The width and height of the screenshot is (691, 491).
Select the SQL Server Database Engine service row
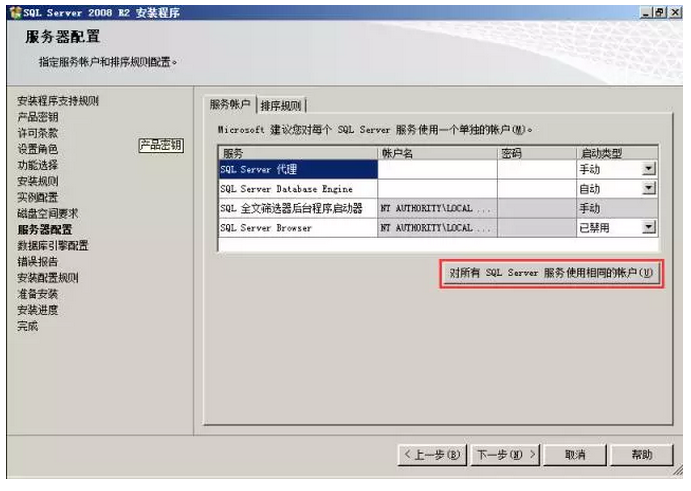(x=298, y=189)
